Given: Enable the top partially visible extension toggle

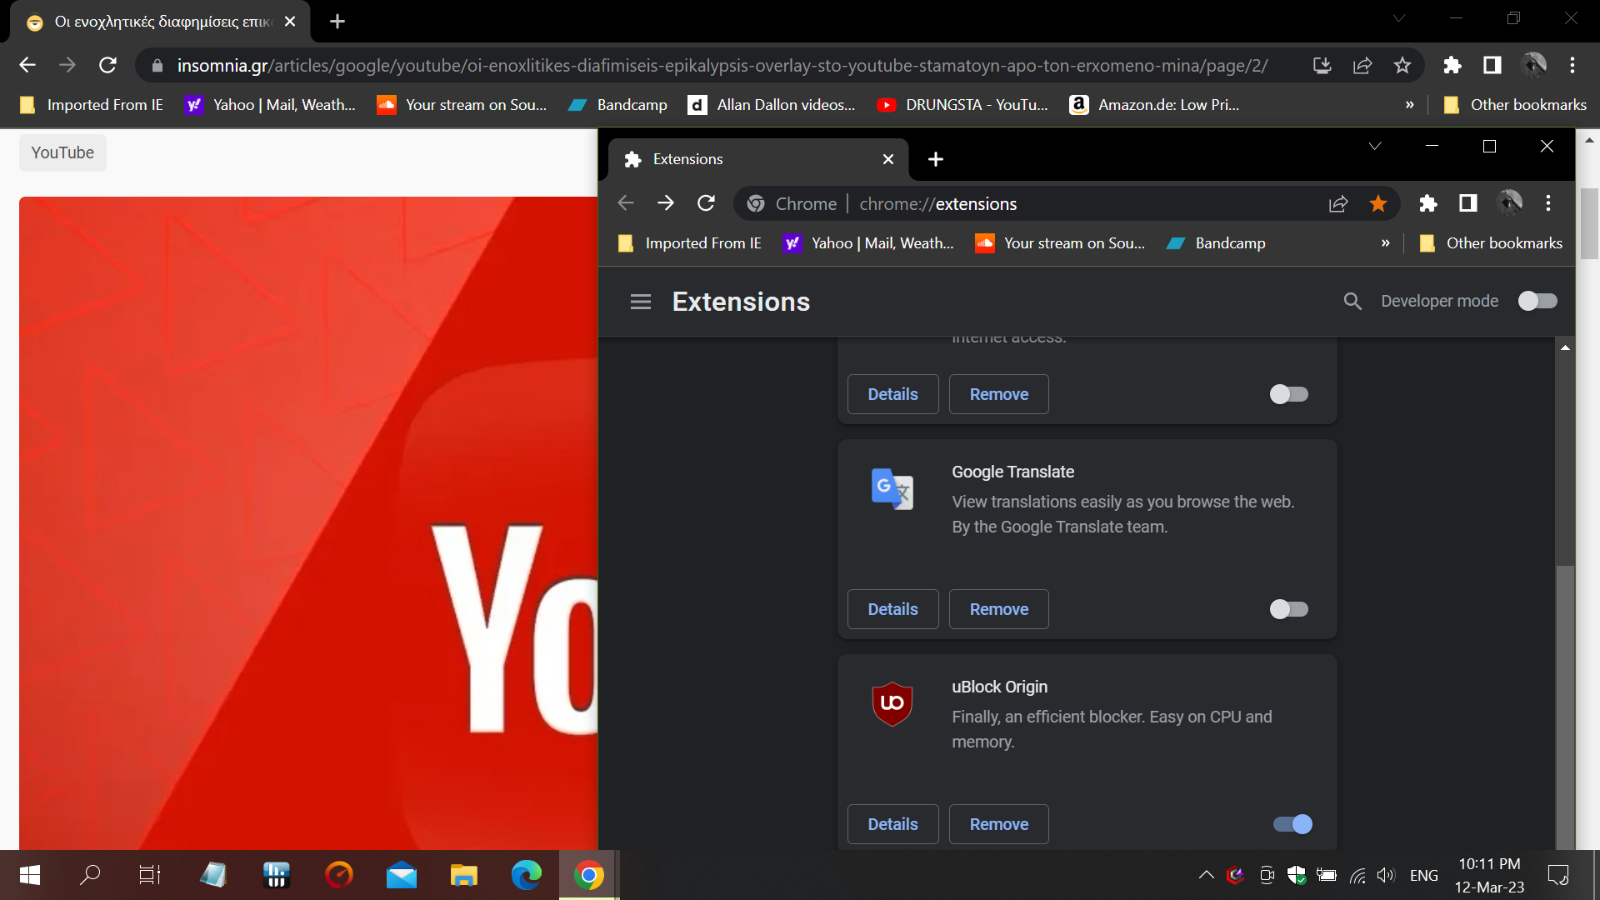Looking at the screenshot, I should point(1289,394).
